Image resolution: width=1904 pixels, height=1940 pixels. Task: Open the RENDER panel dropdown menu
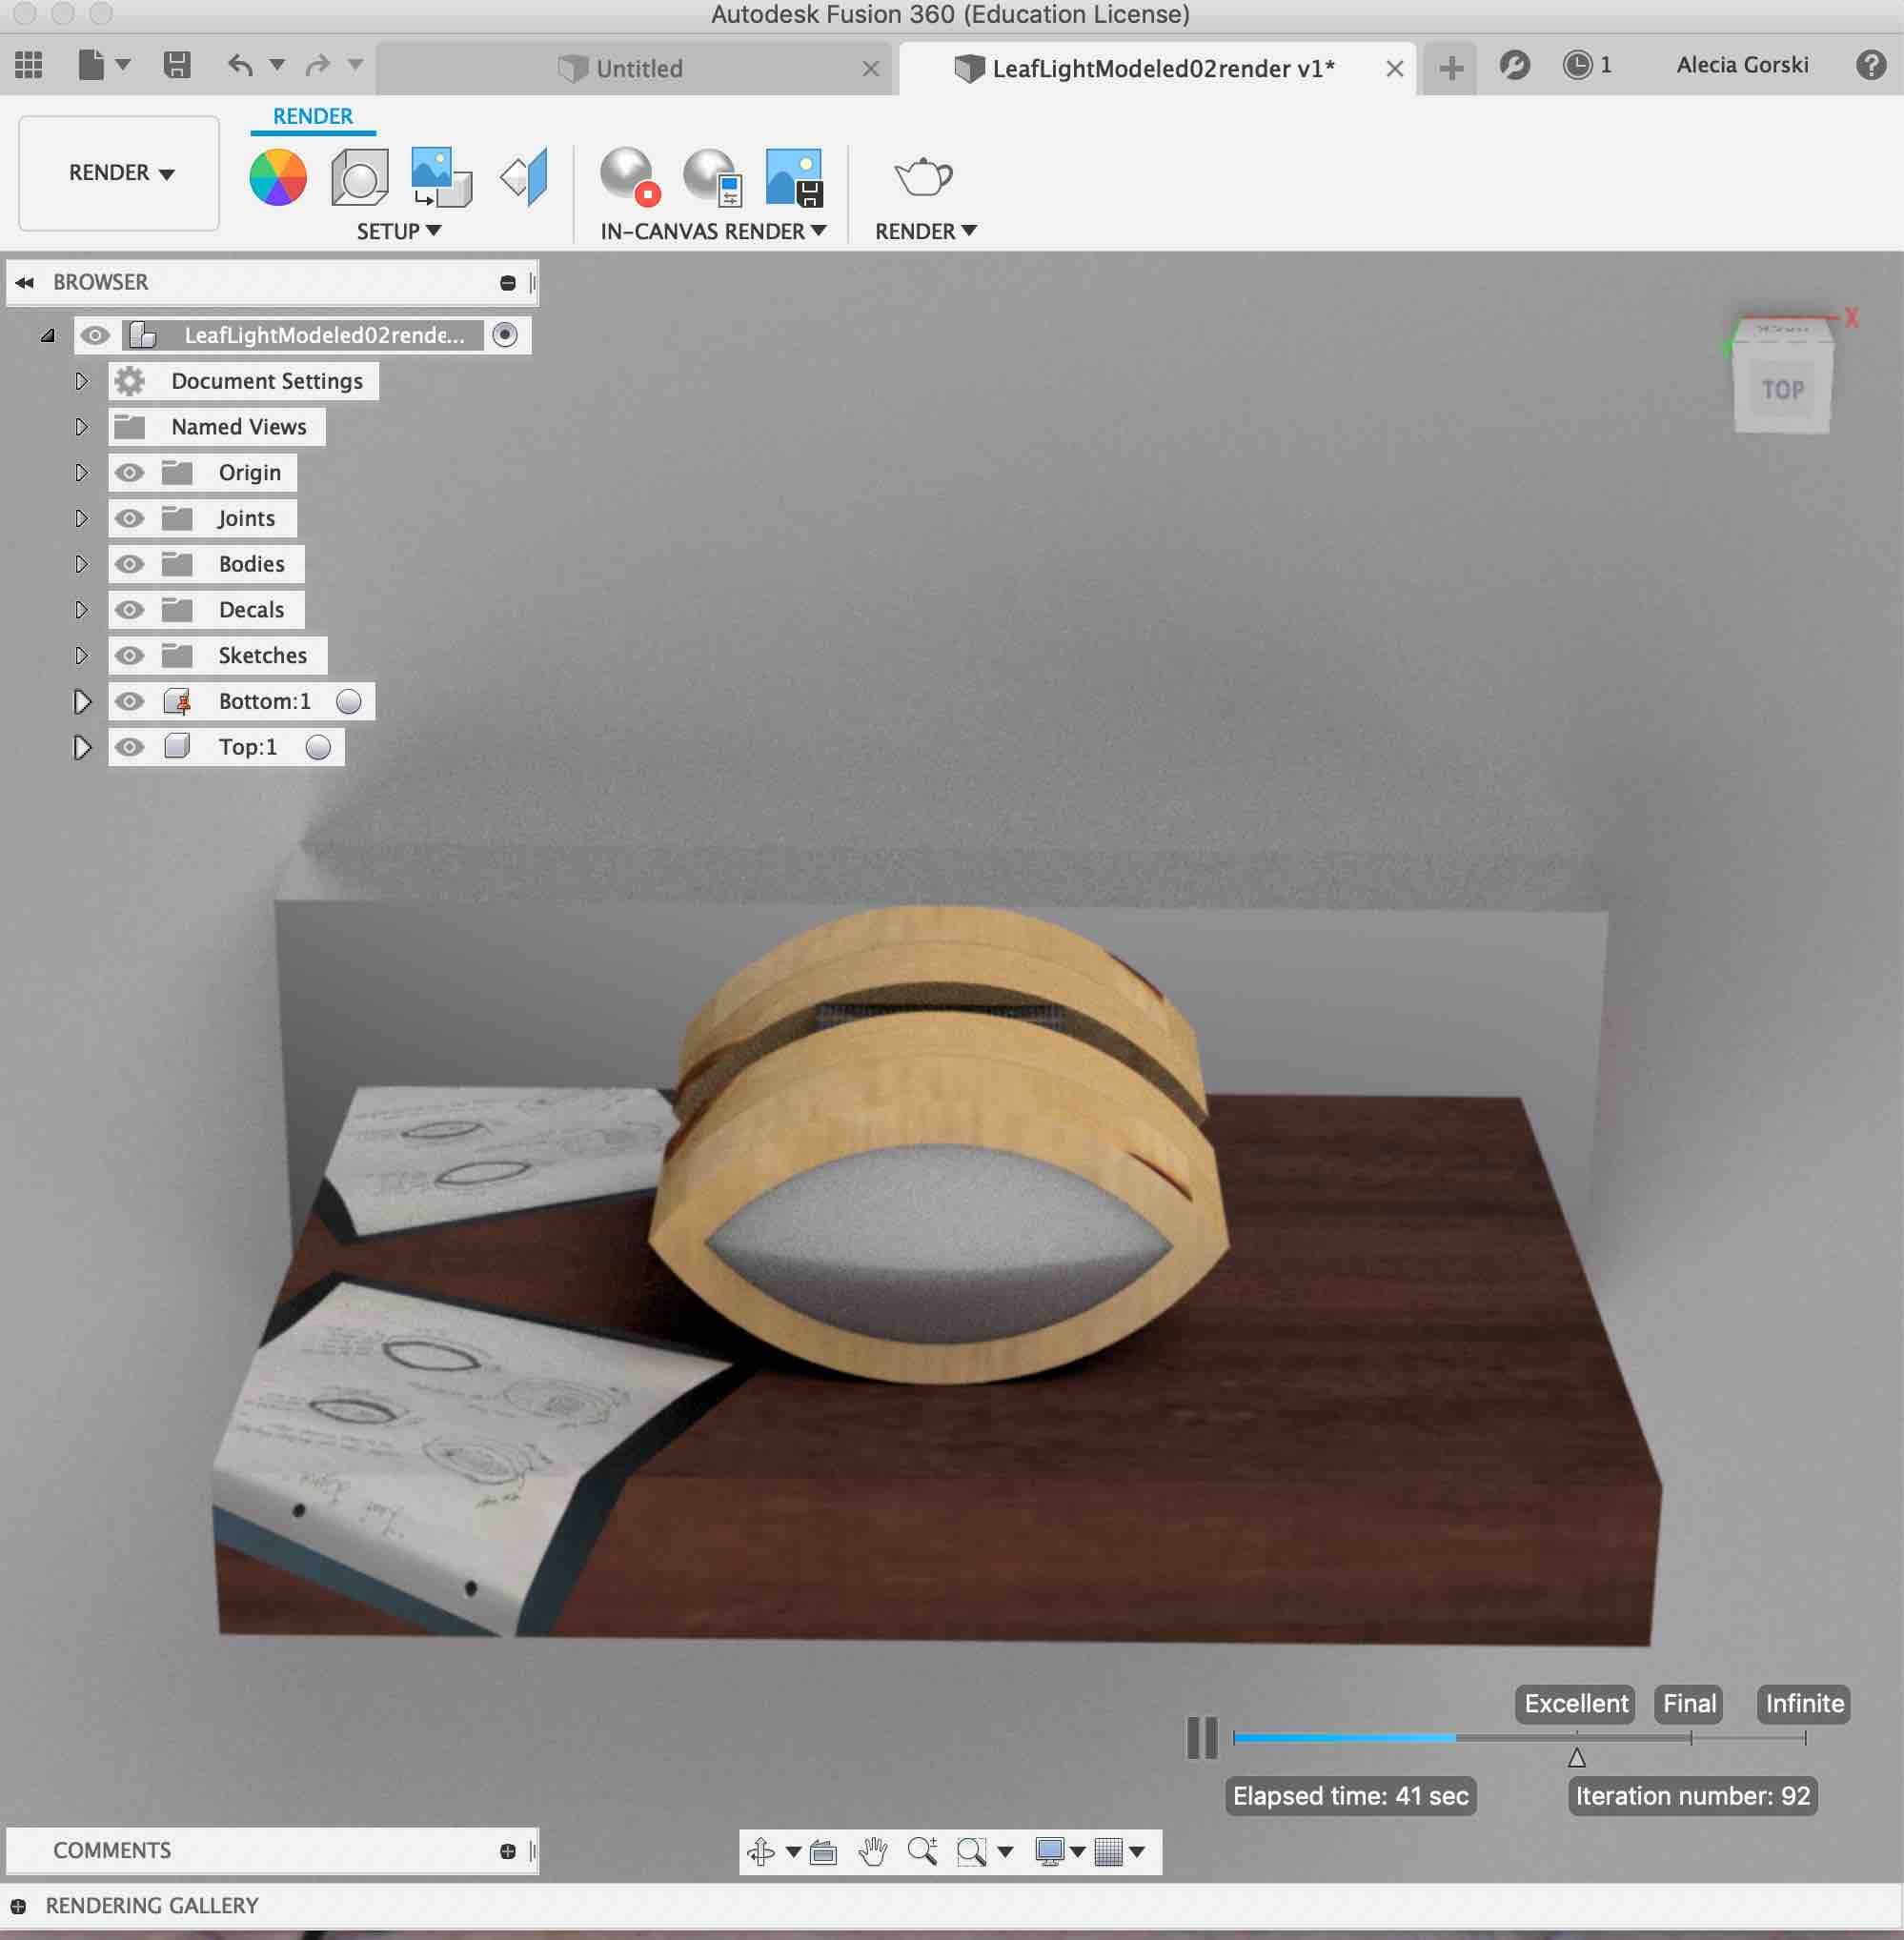pos(926,231)
